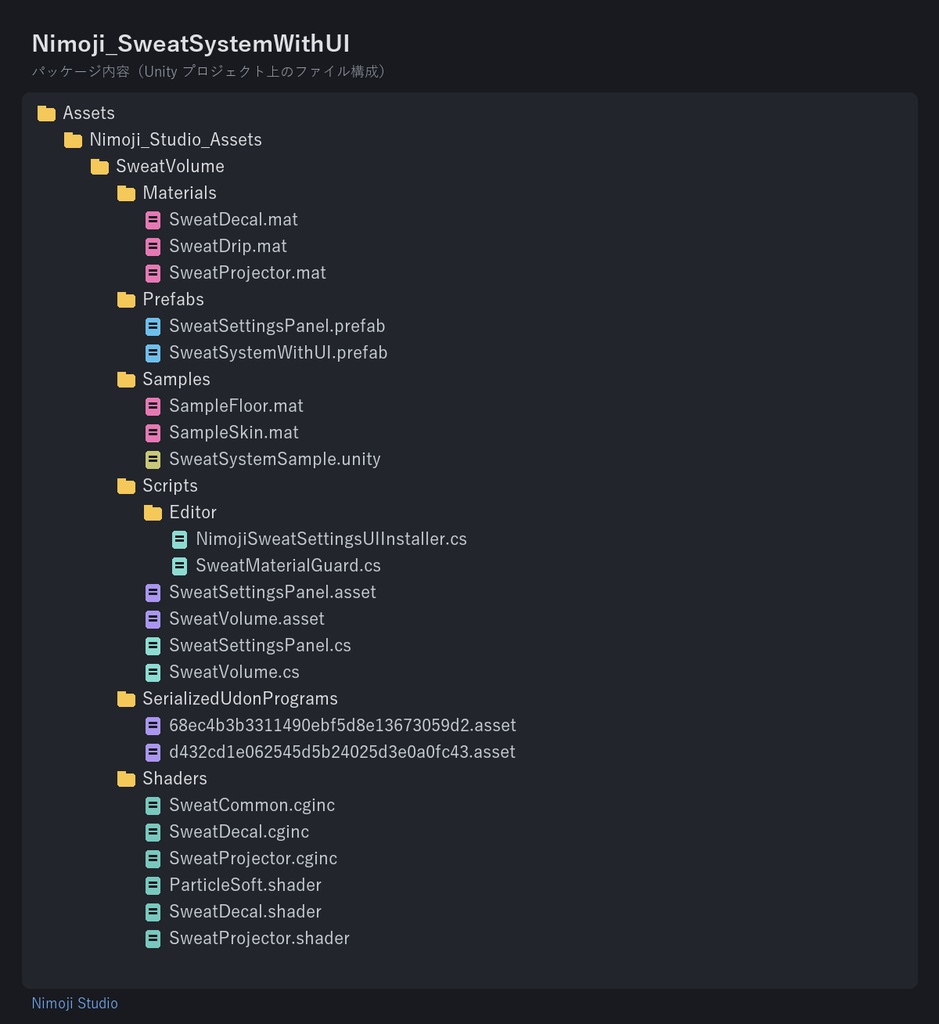Click the icon next to SweatProjector.shader

153,939
